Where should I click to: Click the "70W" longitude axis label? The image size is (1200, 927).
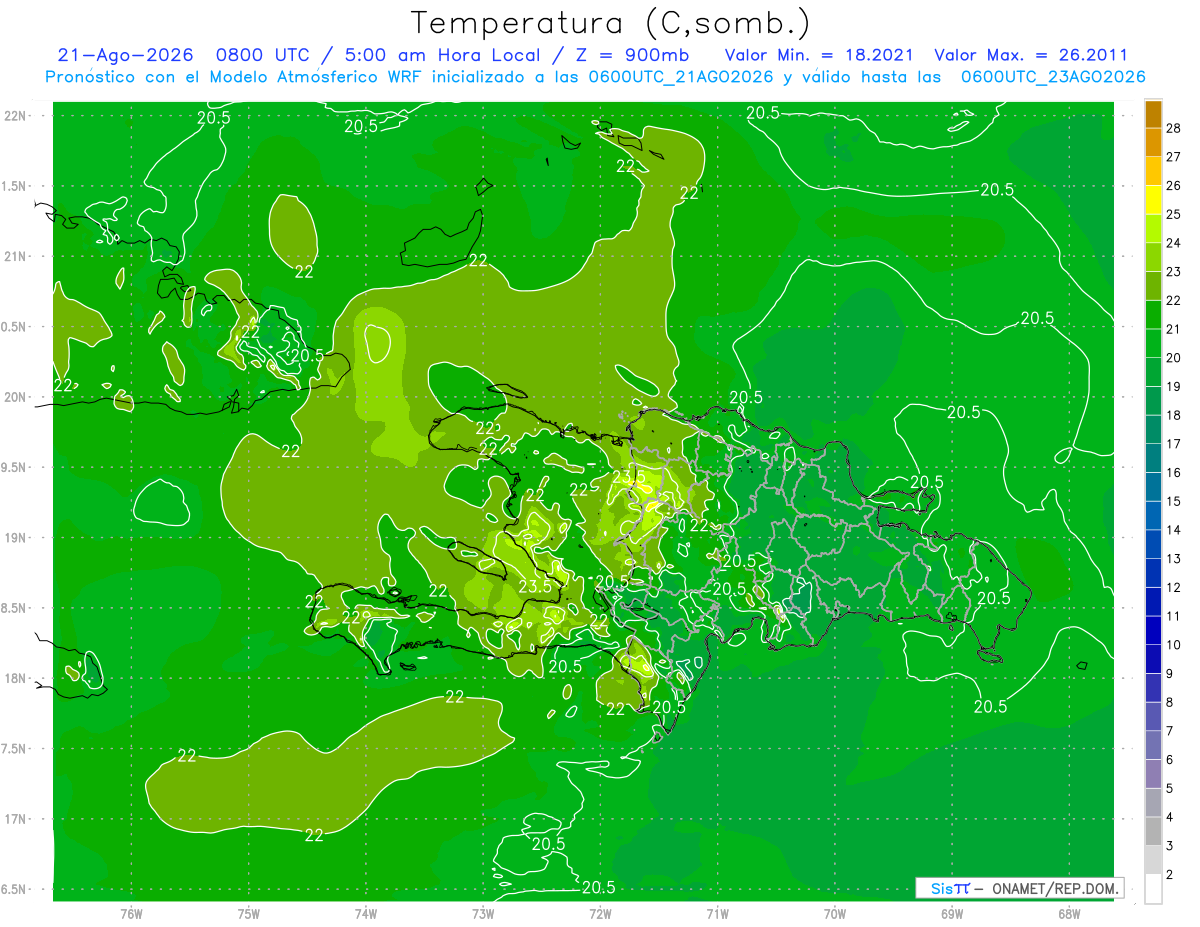click(835, 913)
